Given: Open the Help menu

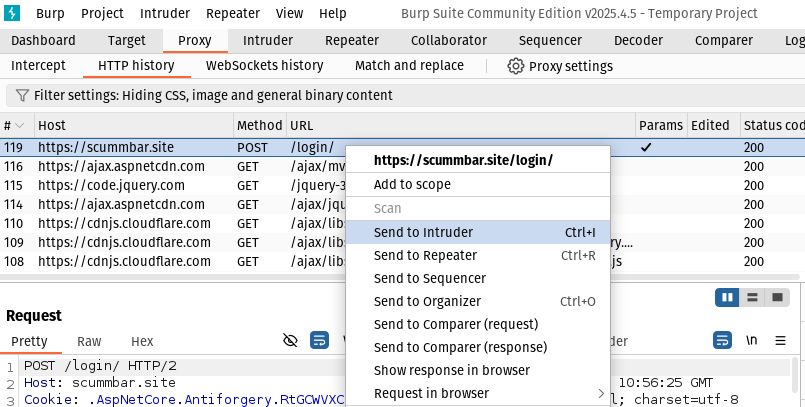Looking at the screenshot, I should click(333, 13).
